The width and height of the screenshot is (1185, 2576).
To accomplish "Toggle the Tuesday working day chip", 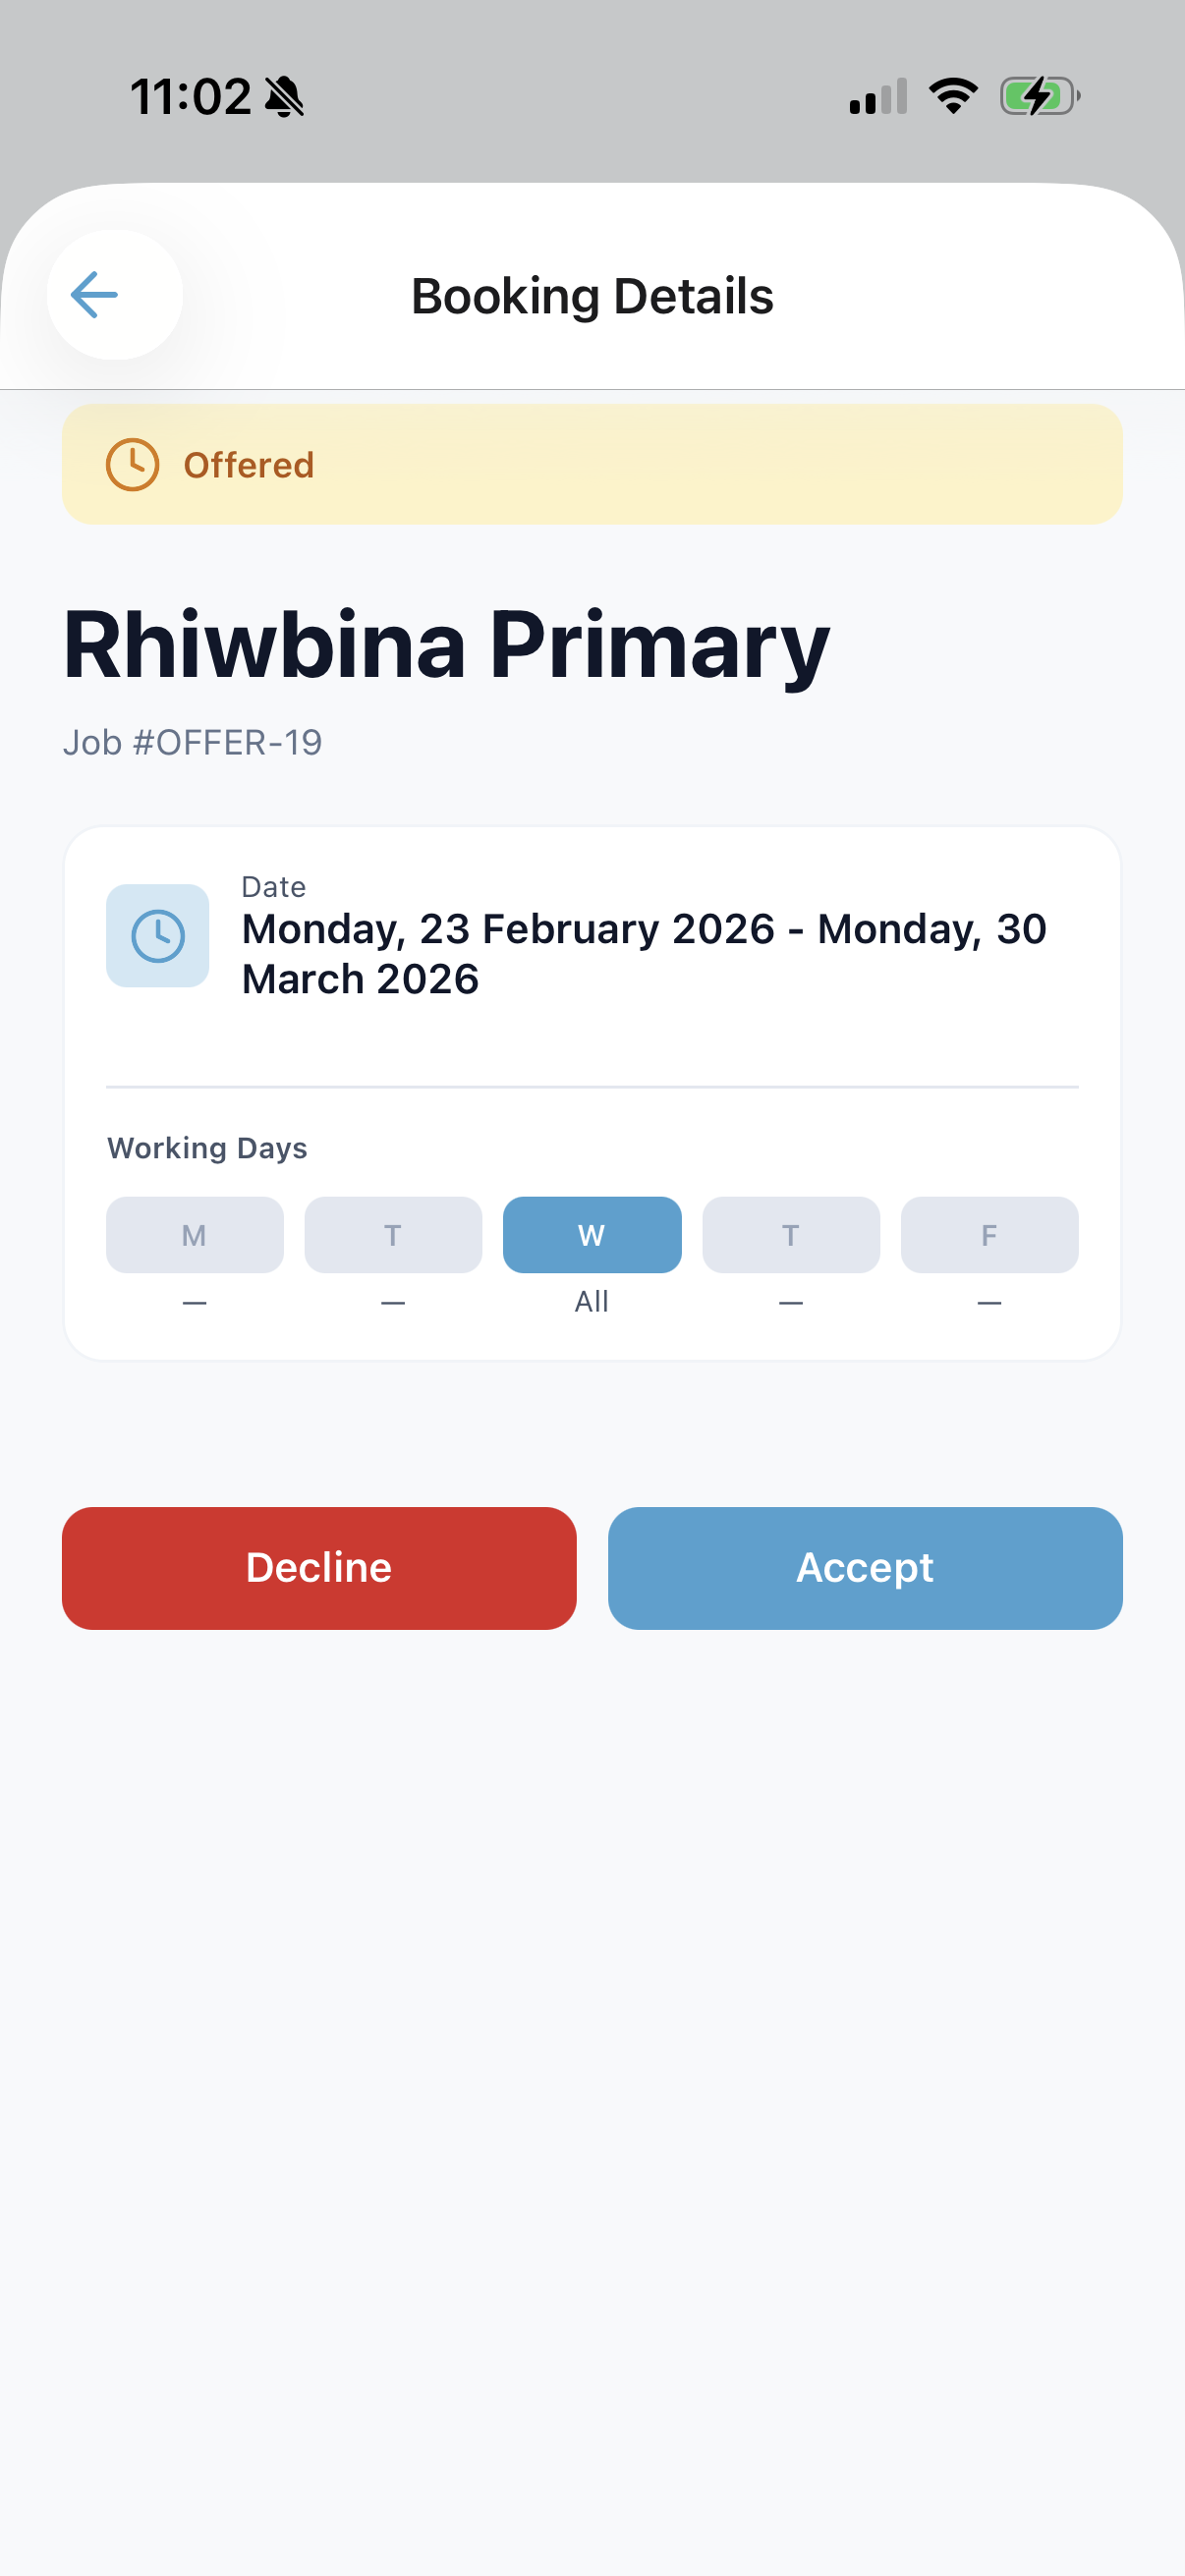I will point(393,1235).
